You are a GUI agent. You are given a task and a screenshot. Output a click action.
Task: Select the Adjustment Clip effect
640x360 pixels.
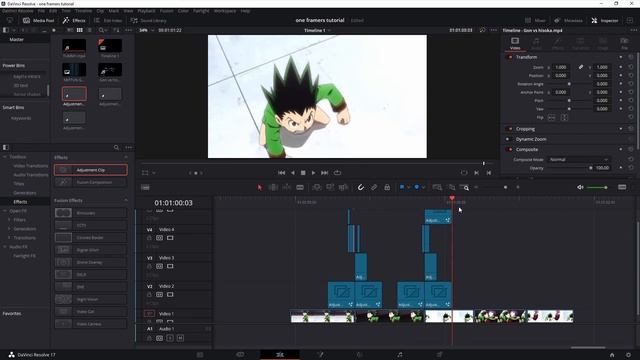91,170
